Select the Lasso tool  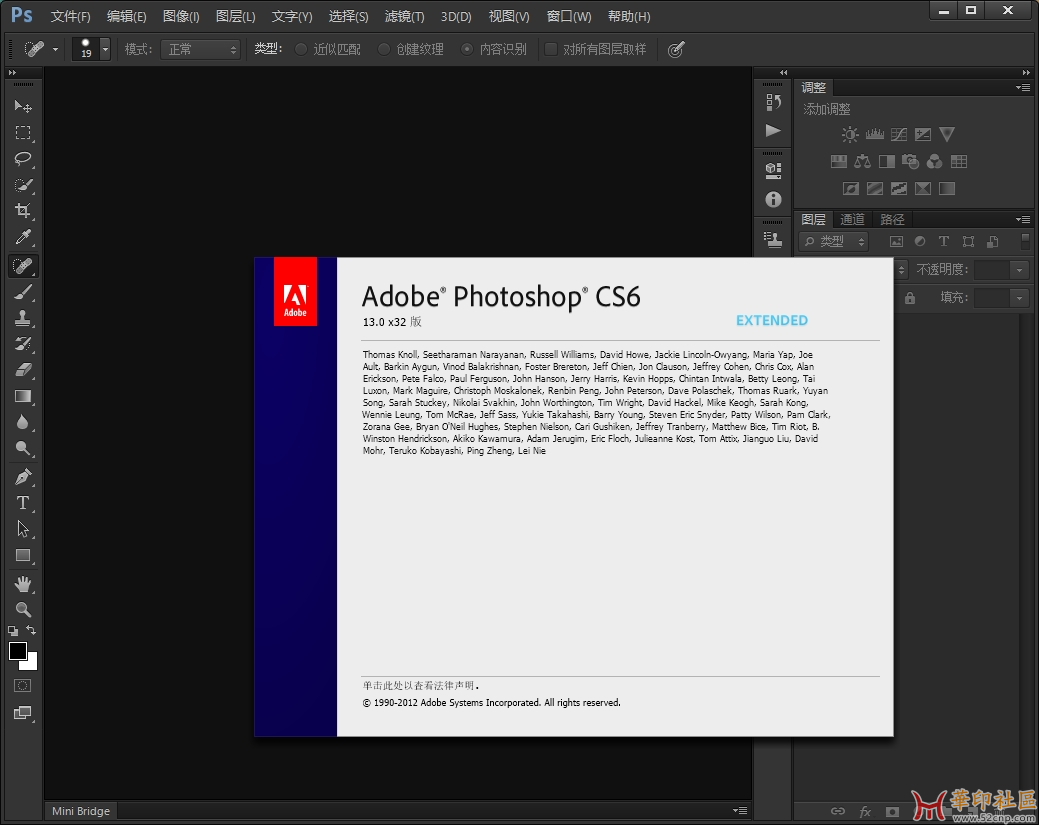23,158
